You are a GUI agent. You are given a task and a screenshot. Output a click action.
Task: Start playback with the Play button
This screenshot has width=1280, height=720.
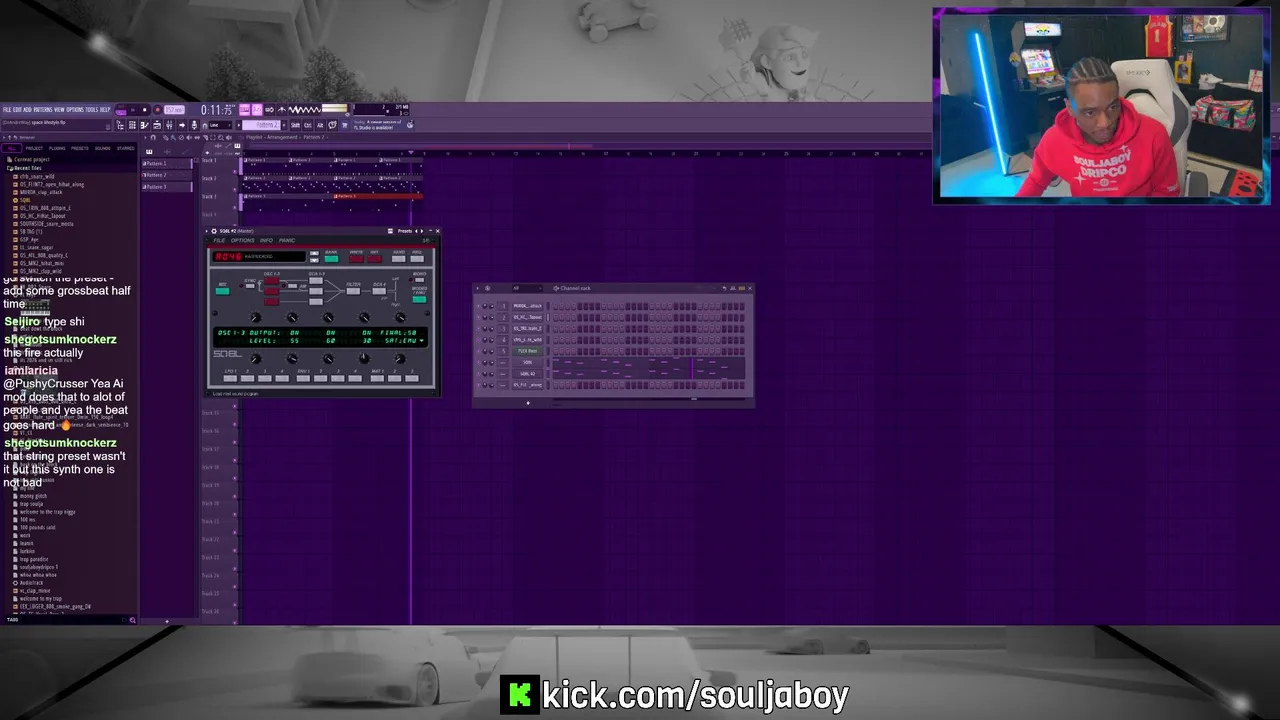tap(133, 109)
